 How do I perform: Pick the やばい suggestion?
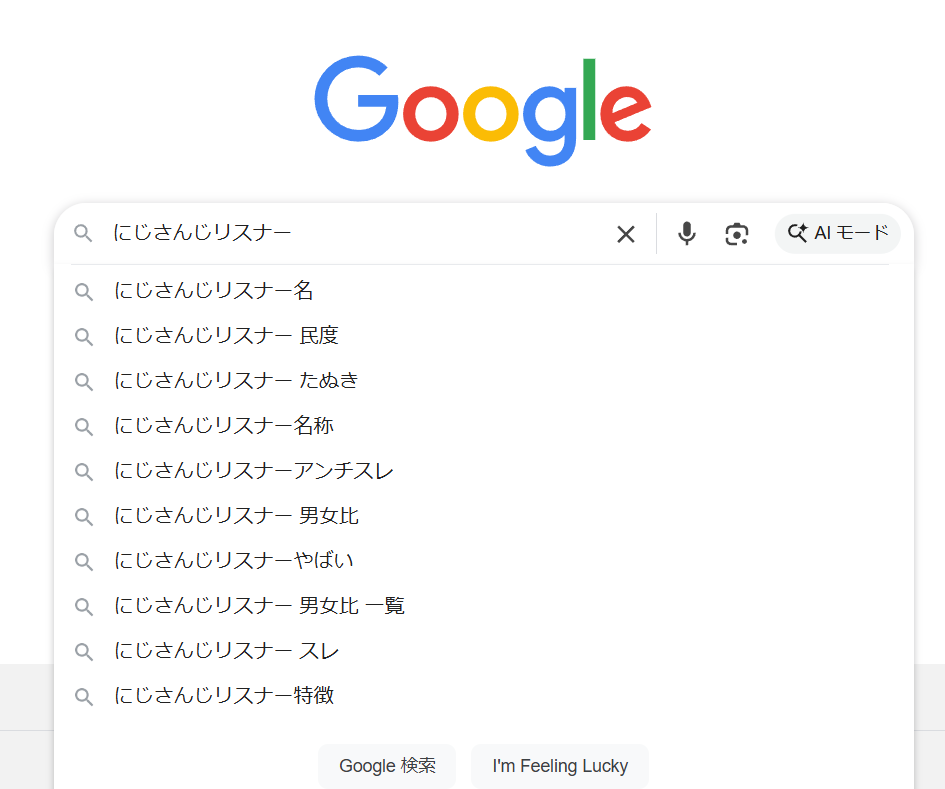click(234, 561)
